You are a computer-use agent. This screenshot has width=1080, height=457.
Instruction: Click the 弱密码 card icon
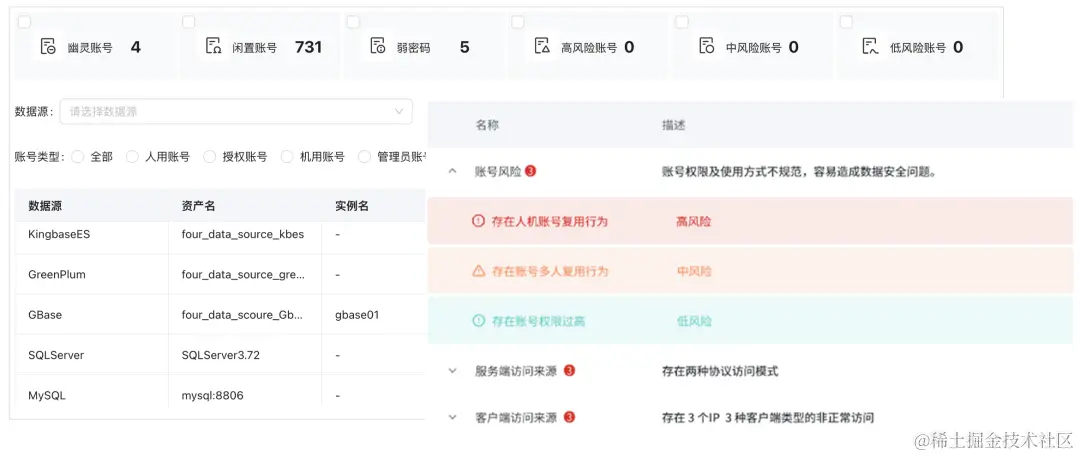(377, 47)
